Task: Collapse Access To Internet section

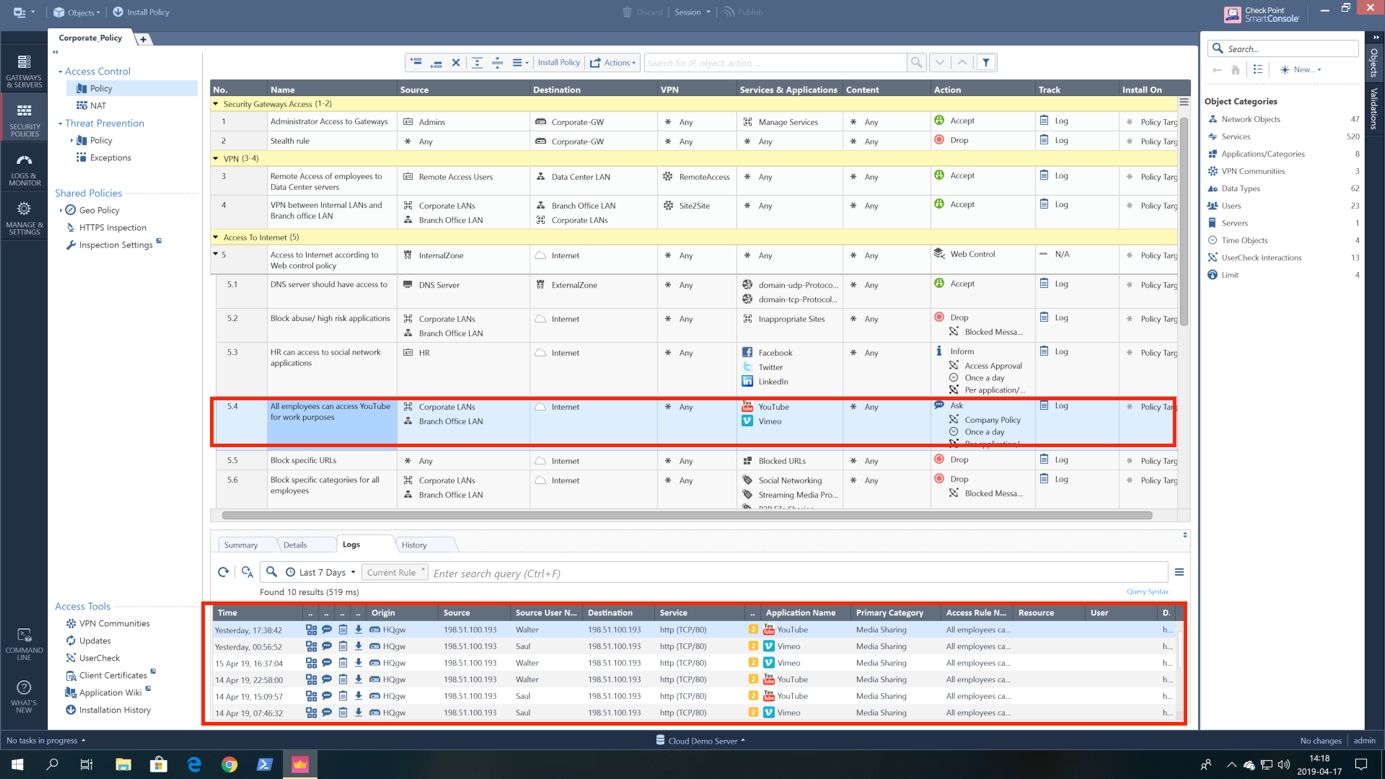Action: tap(216, 238)
